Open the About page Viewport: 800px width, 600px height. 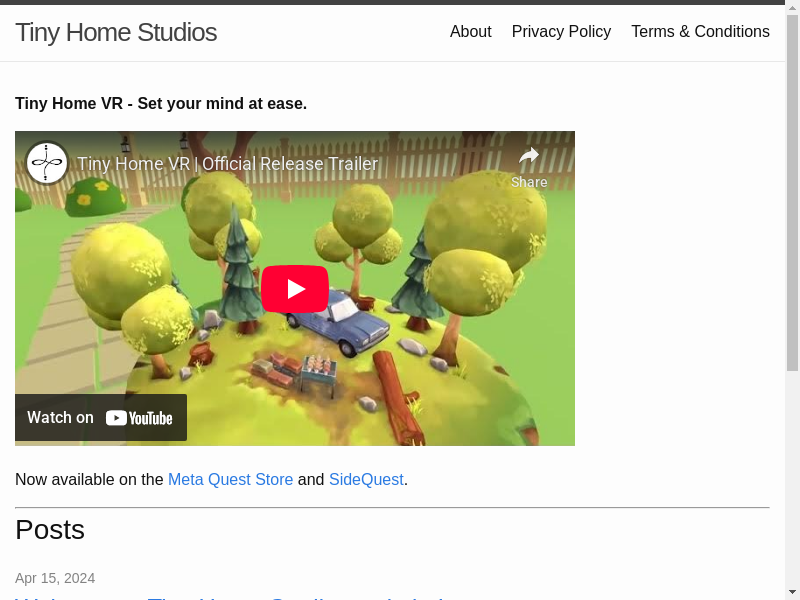tap(470, 32)
